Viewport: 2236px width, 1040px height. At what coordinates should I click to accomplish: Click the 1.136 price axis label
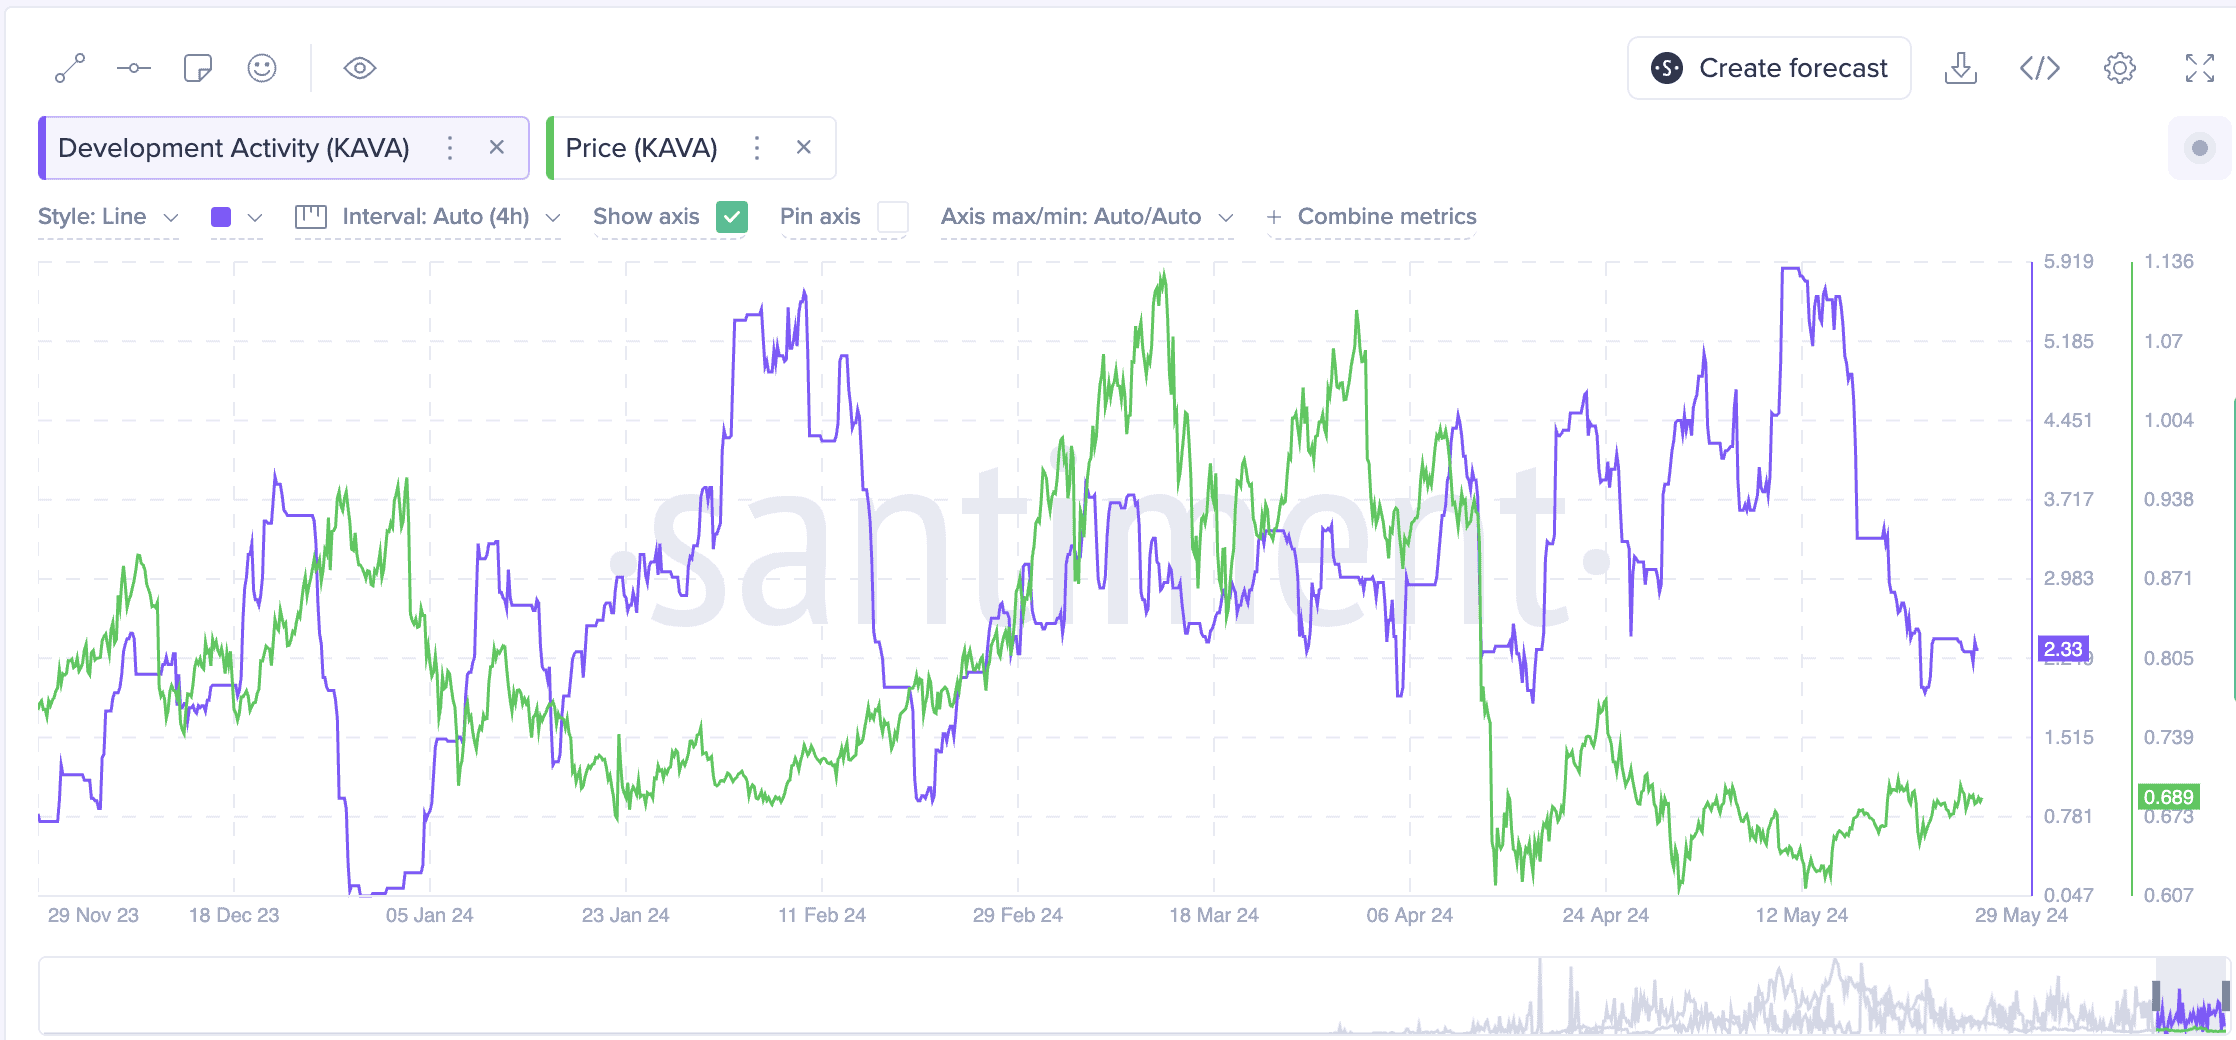click(x=2169, y=262)
